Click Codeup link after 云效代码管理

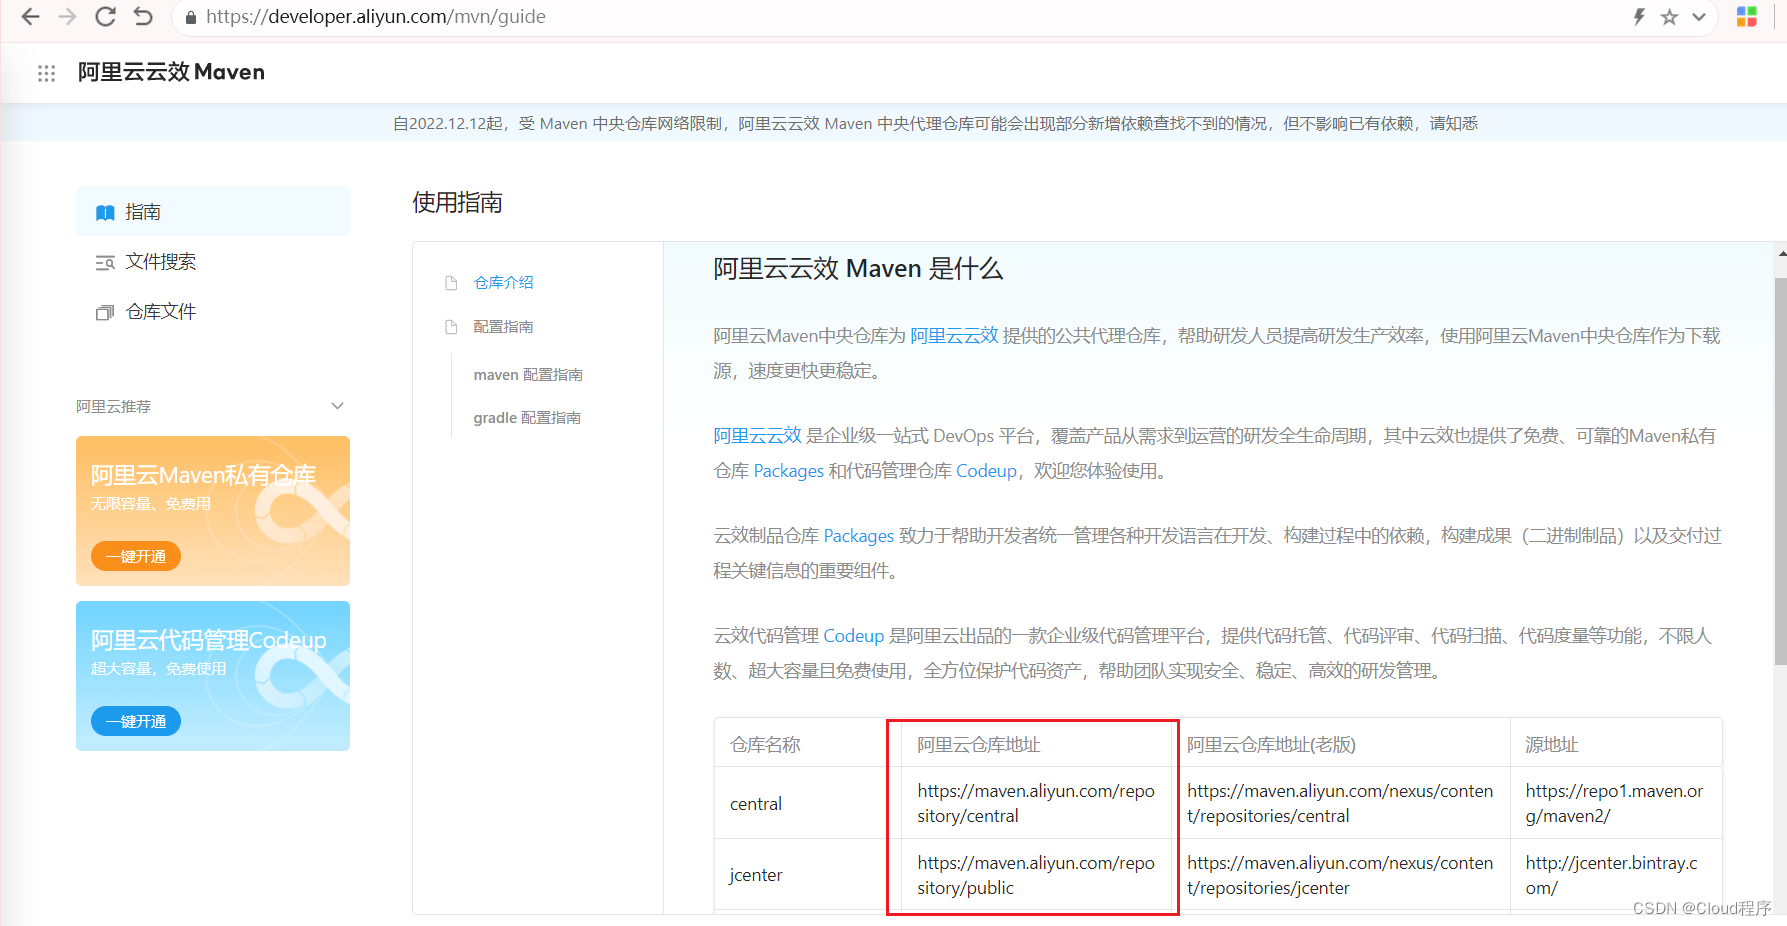pyautogui.click(x=853, y=636)
